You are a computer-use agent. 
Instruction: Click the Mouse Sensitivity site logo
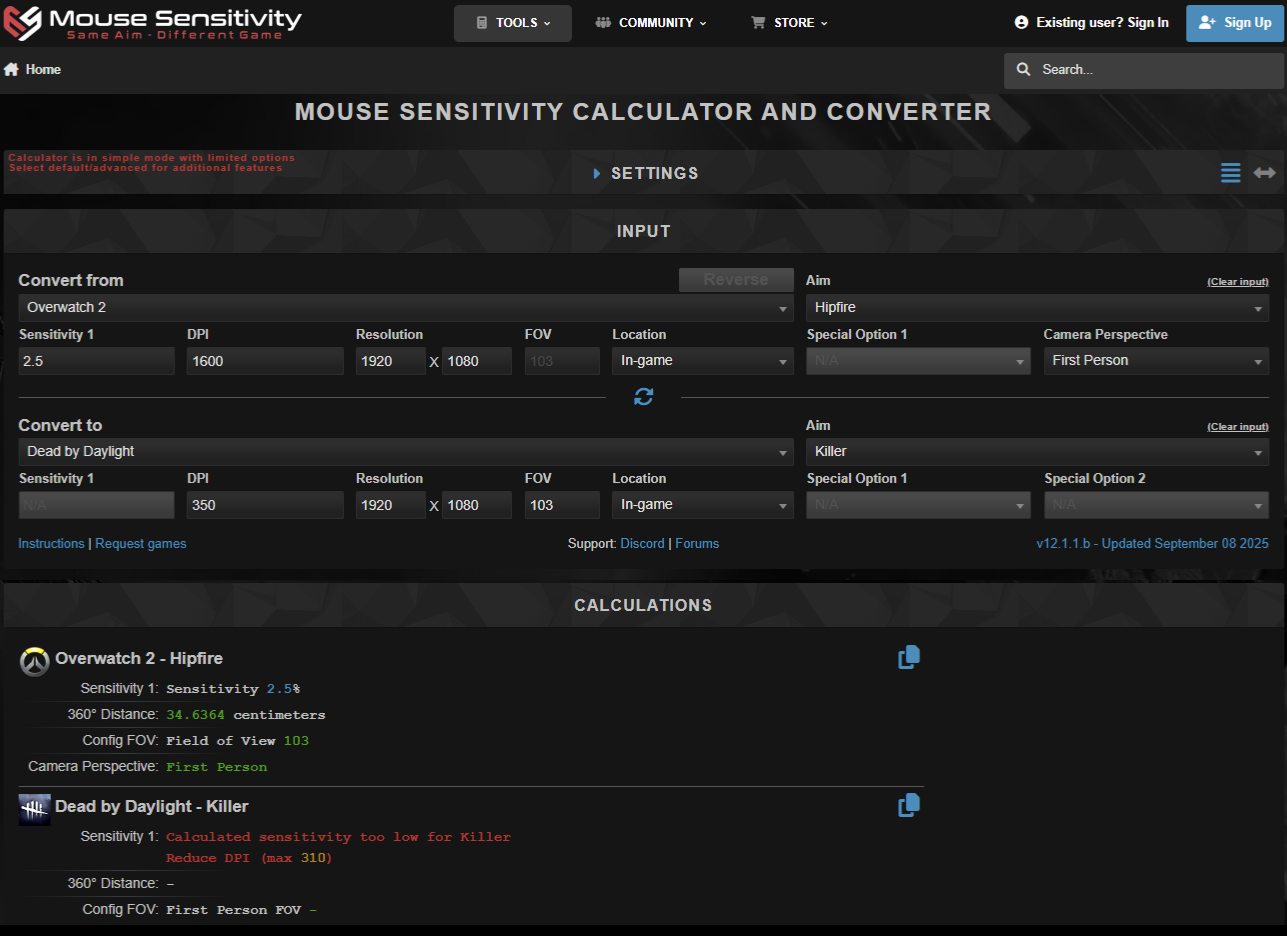154,23
